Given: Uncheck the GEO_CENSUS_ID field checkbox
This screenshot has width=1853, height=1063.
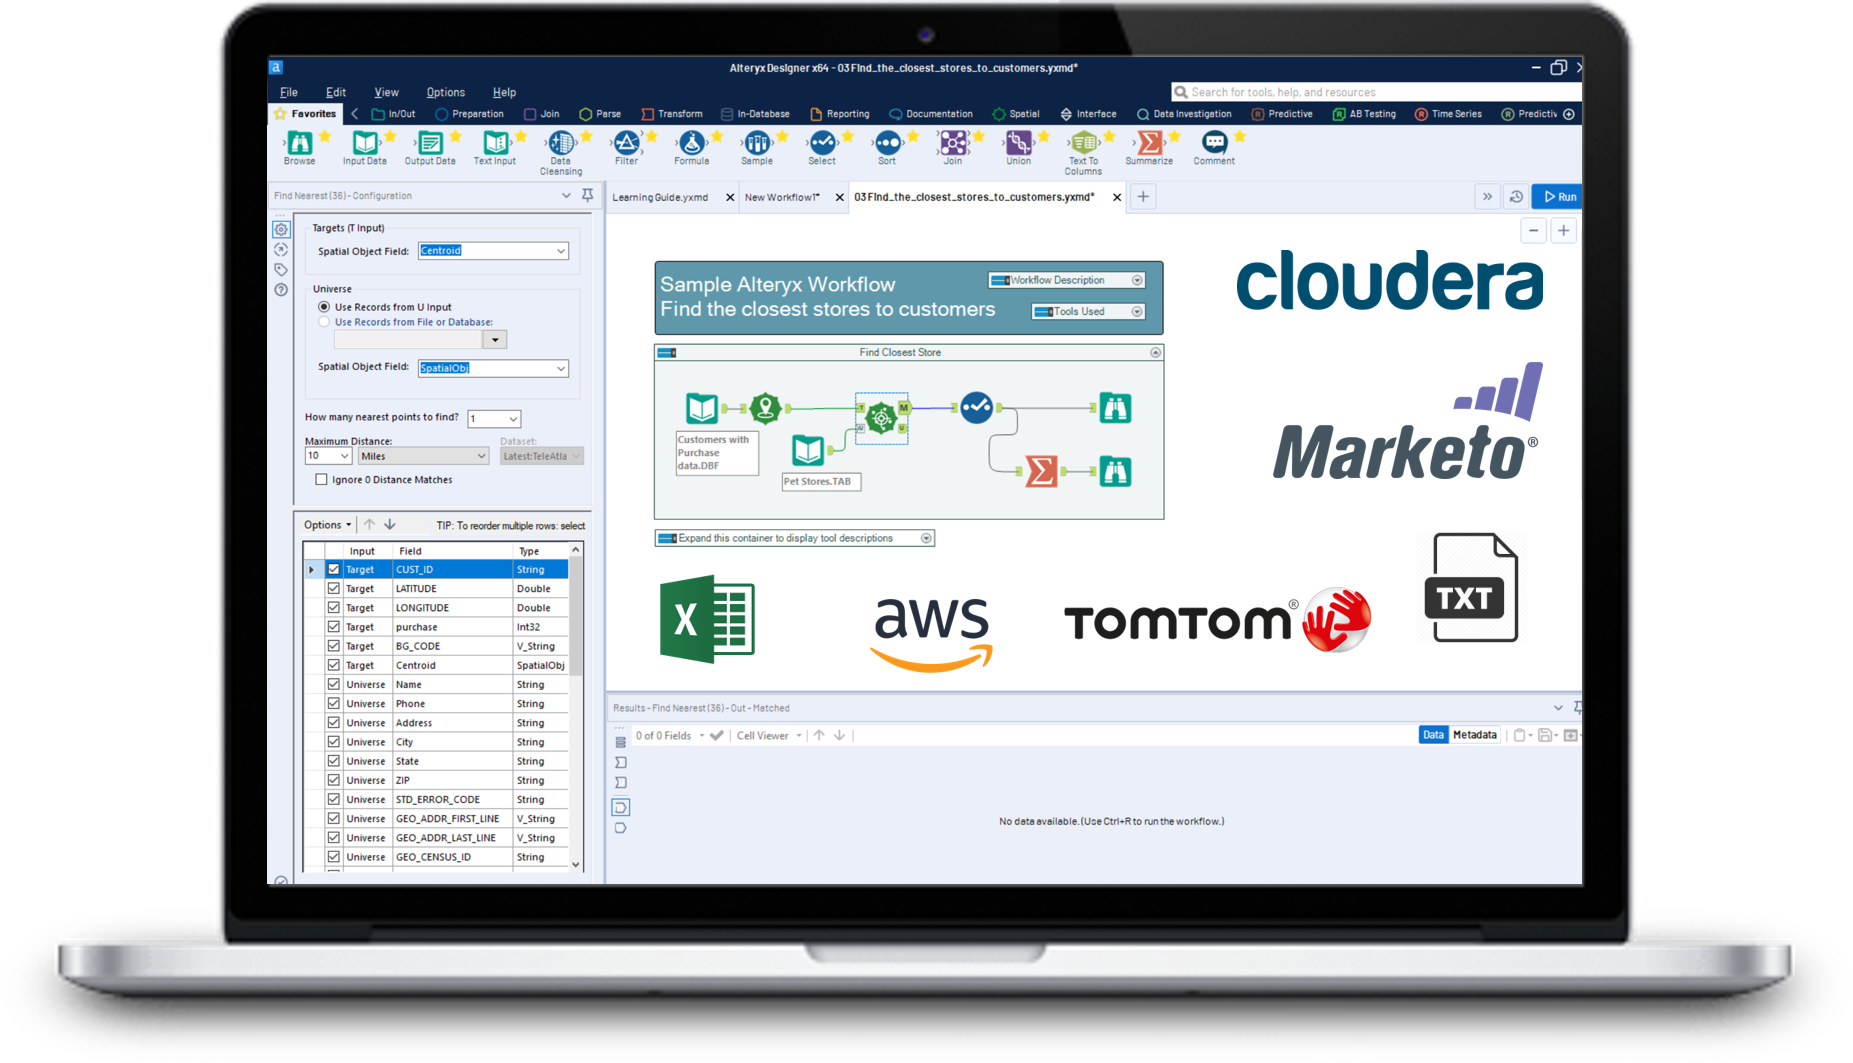Looking at the screenshot, I should click(x=334, y=857).
